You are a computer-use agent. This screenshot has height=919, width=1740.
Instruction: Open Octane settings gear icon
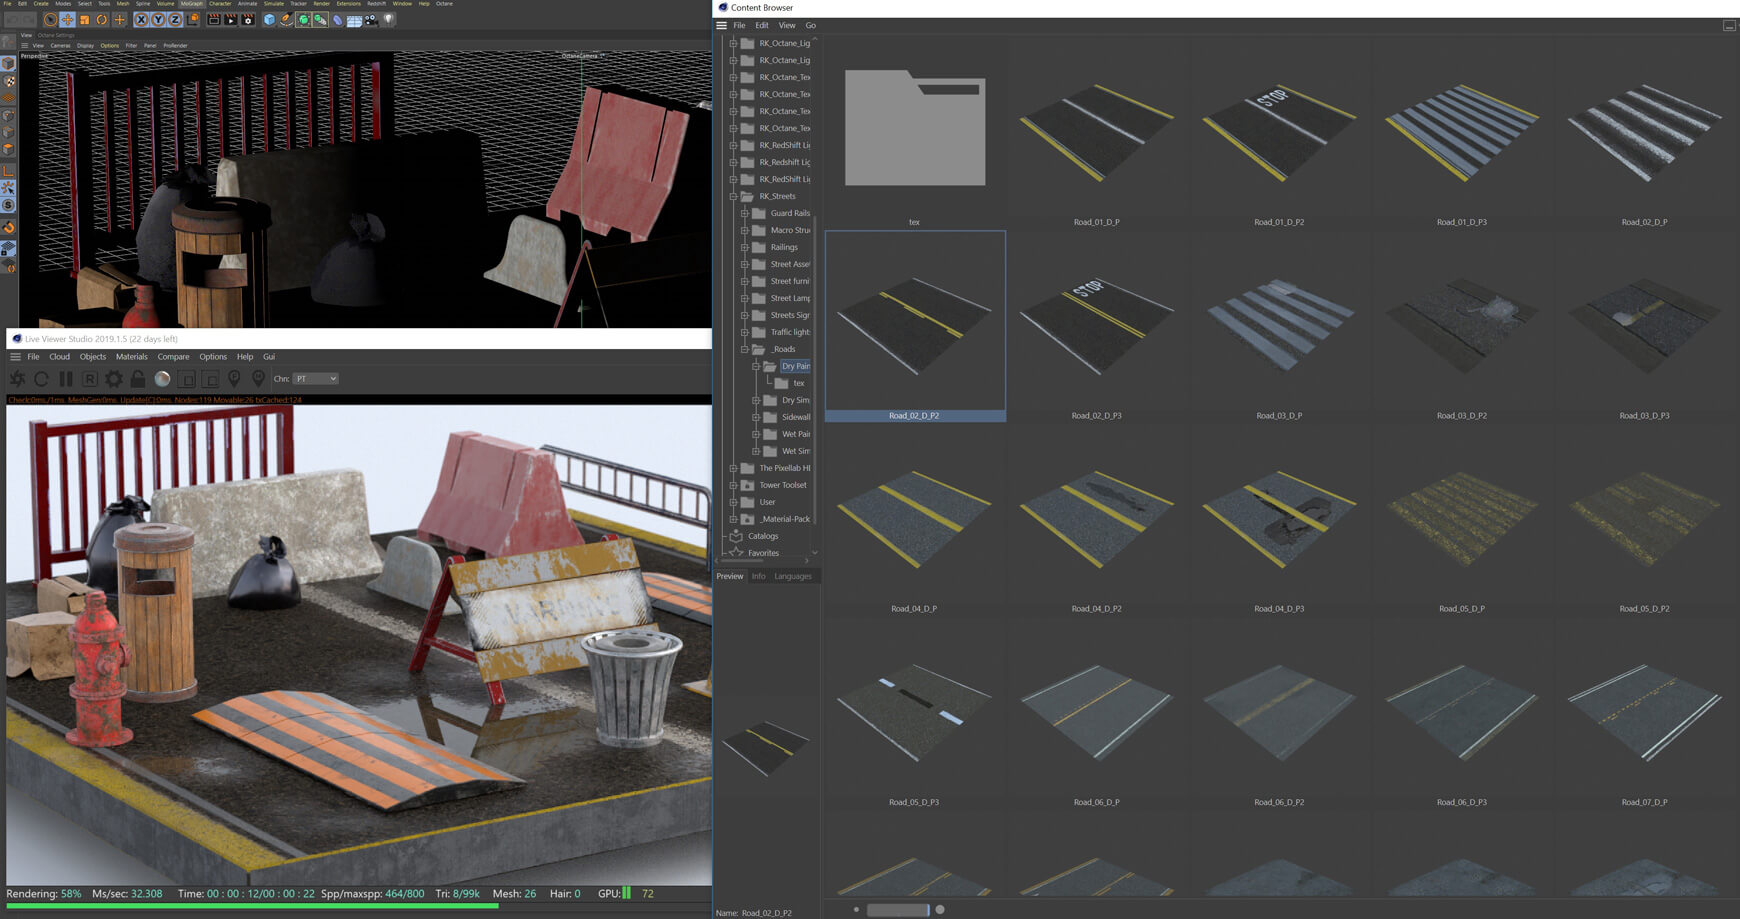[x=114, y=379]
